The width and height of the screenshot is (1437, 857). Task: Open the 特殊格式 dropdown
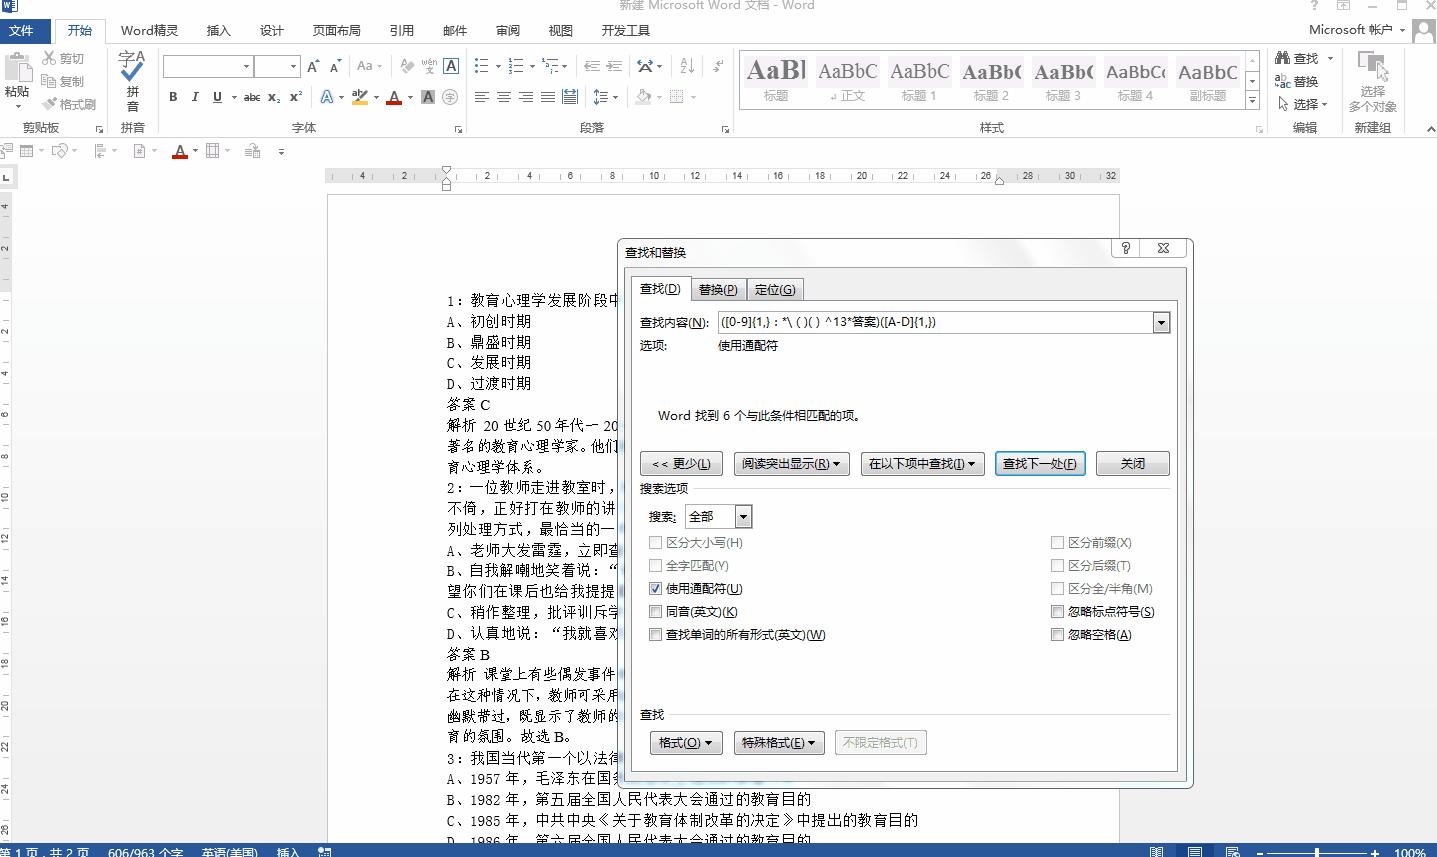tap(779, 742)
